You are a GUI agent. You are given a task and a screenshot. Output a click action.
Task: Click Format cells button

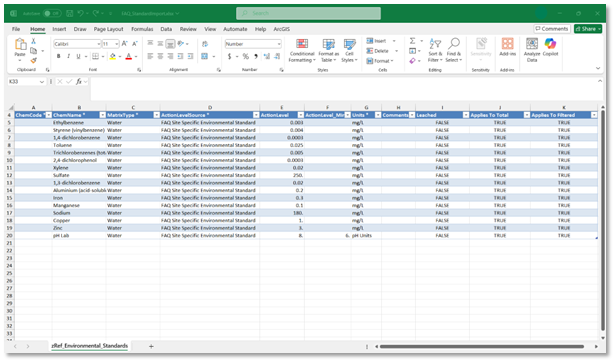pos(380,61)
